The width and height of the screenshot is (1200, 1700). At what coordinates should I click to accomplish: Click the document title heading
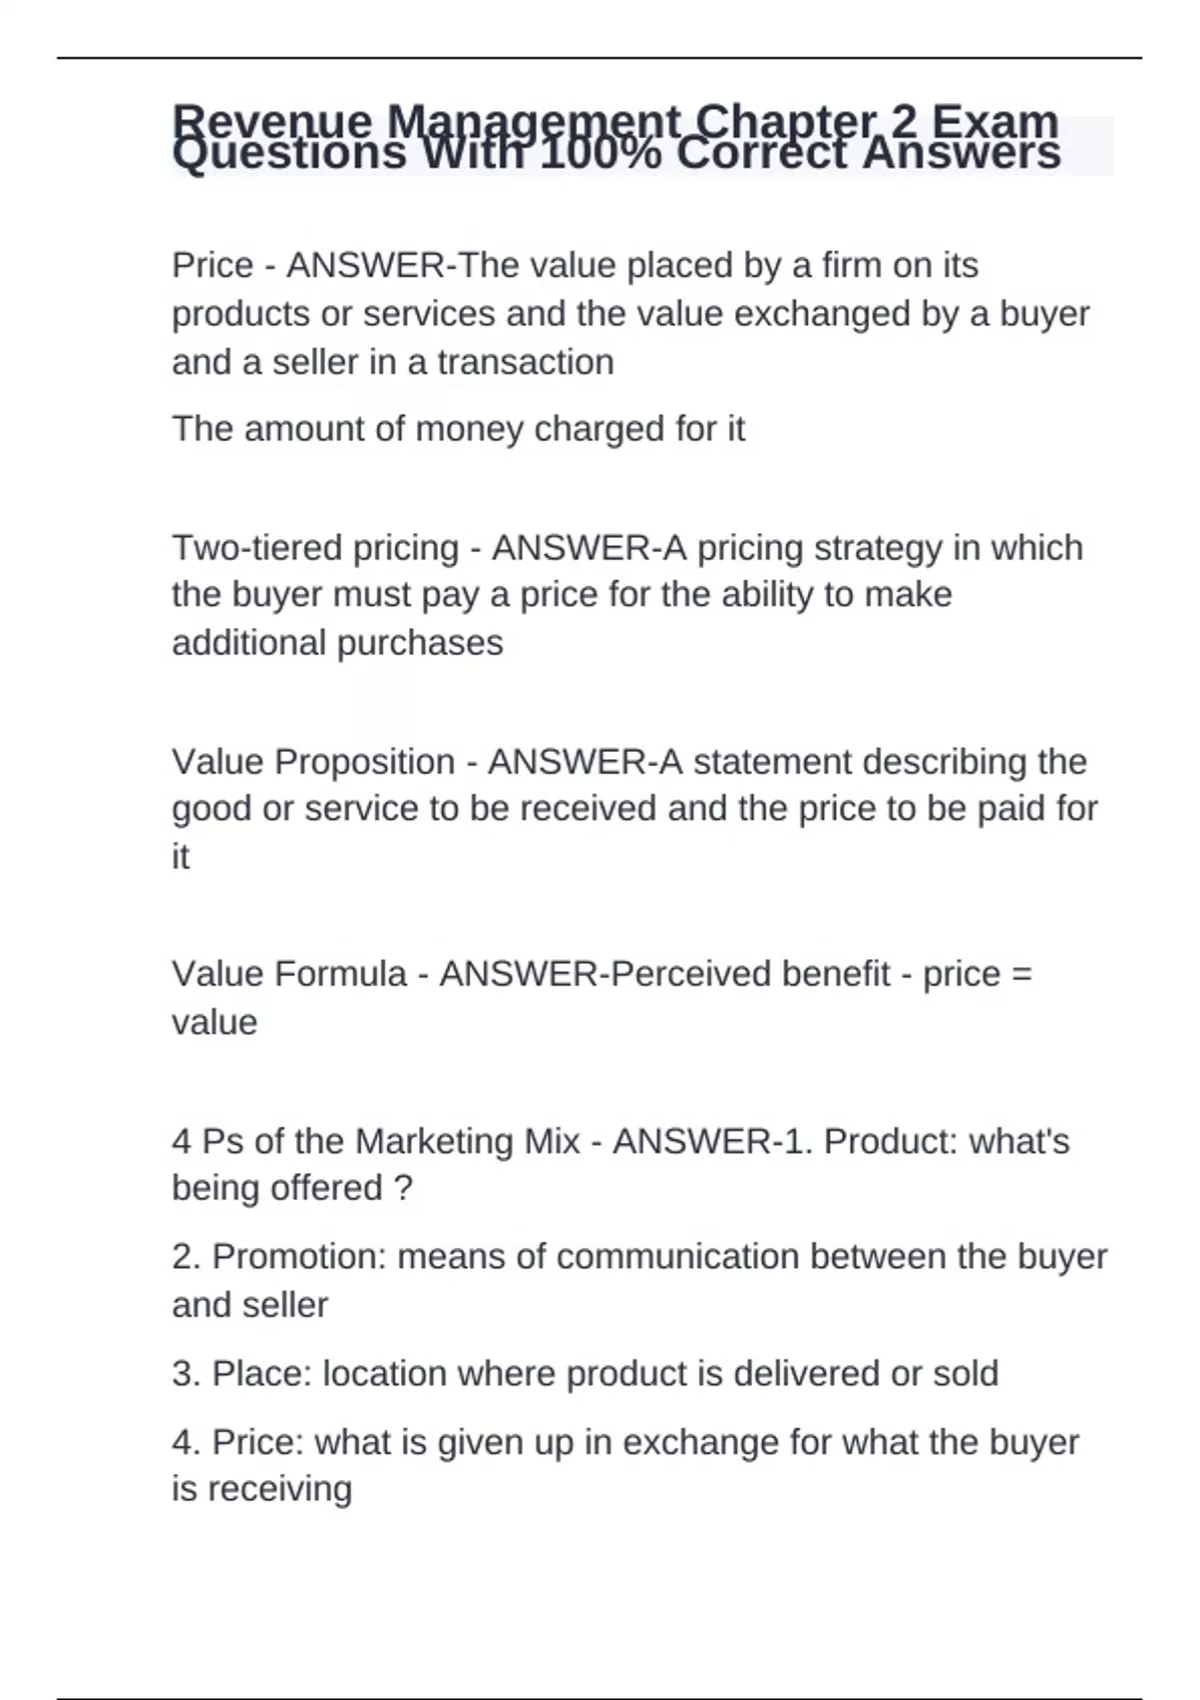click(615, 138)
